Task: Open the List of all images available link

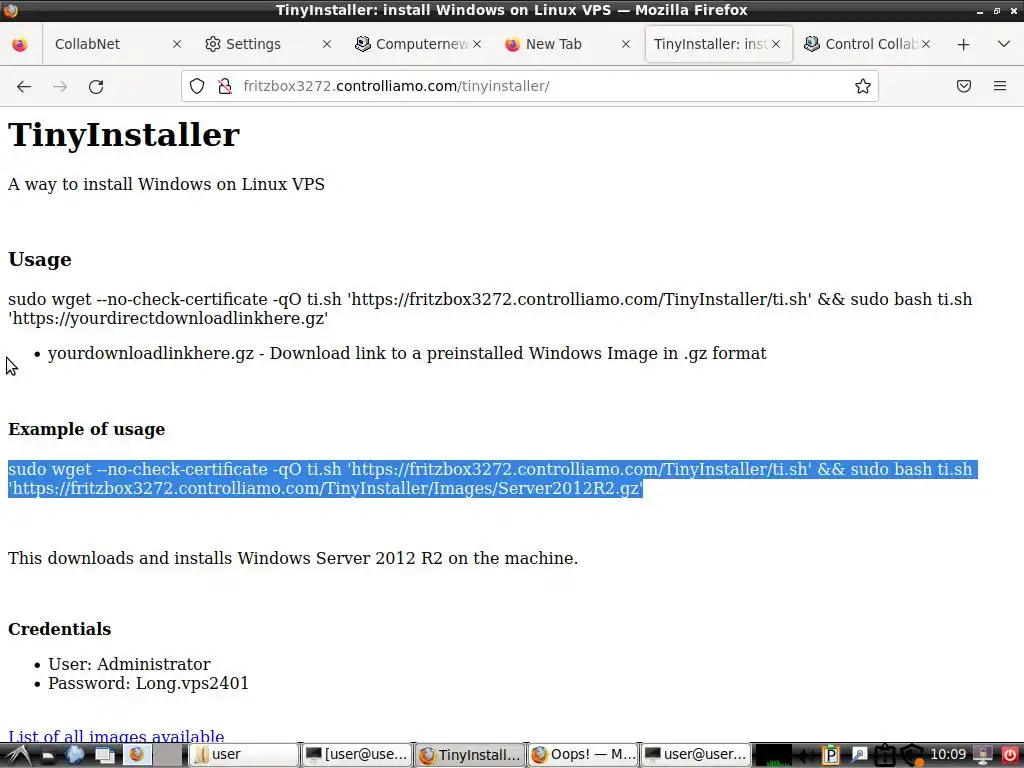Action: click(x=116, y=737)
